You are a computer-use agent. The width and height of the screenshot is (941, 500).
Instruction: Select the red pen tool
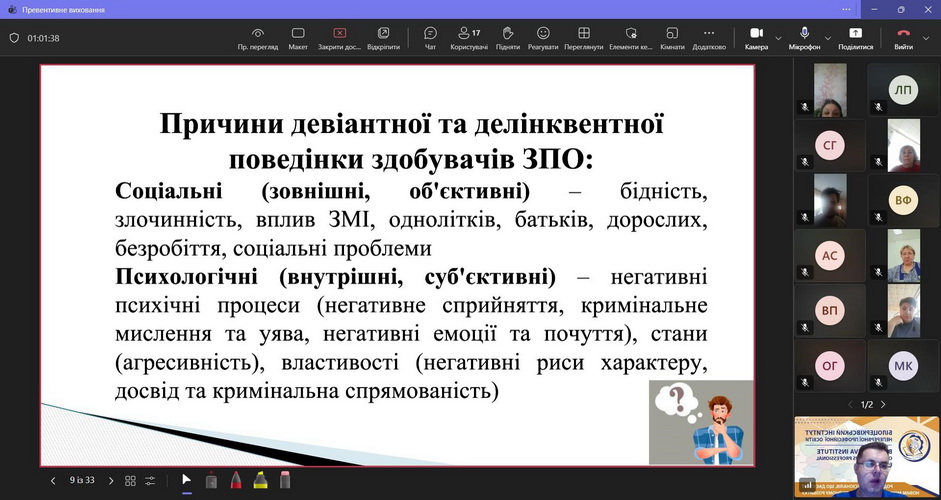(x=235, y=480)
